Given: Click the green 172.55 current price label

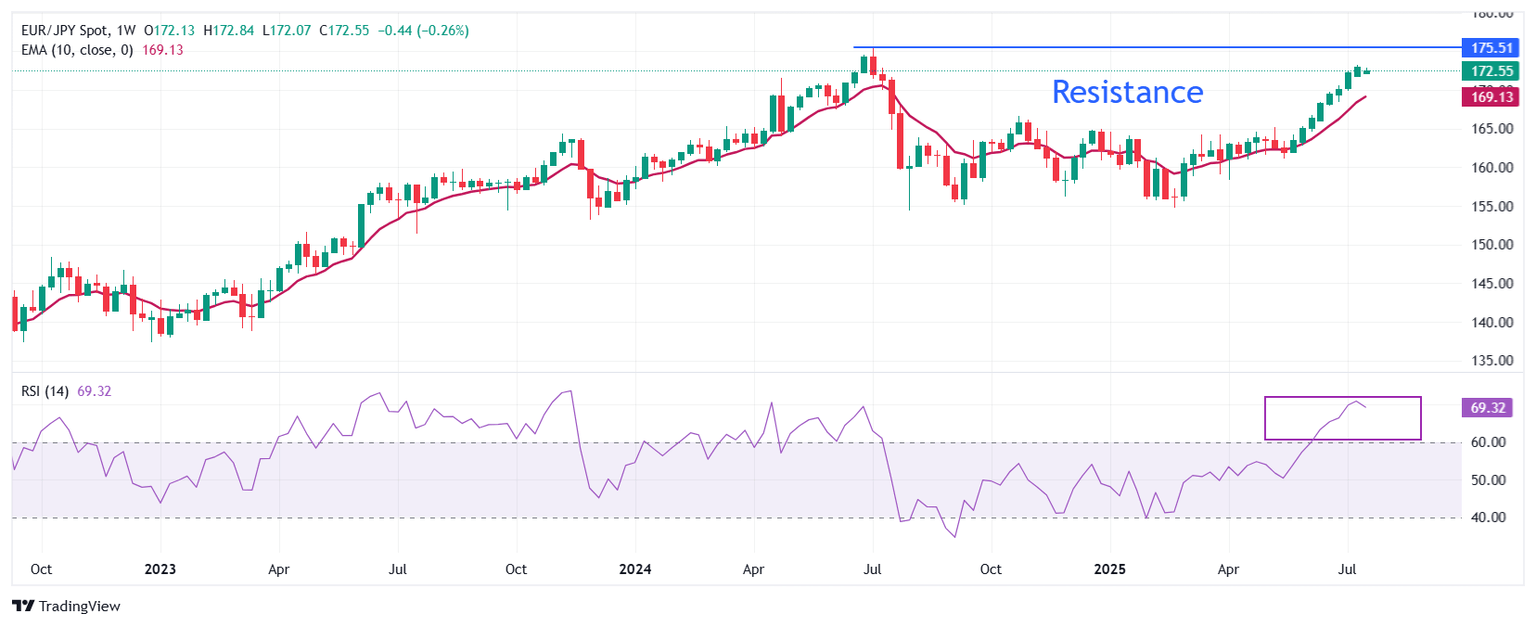Looking at the screenshot, I should coord(1489,71).
